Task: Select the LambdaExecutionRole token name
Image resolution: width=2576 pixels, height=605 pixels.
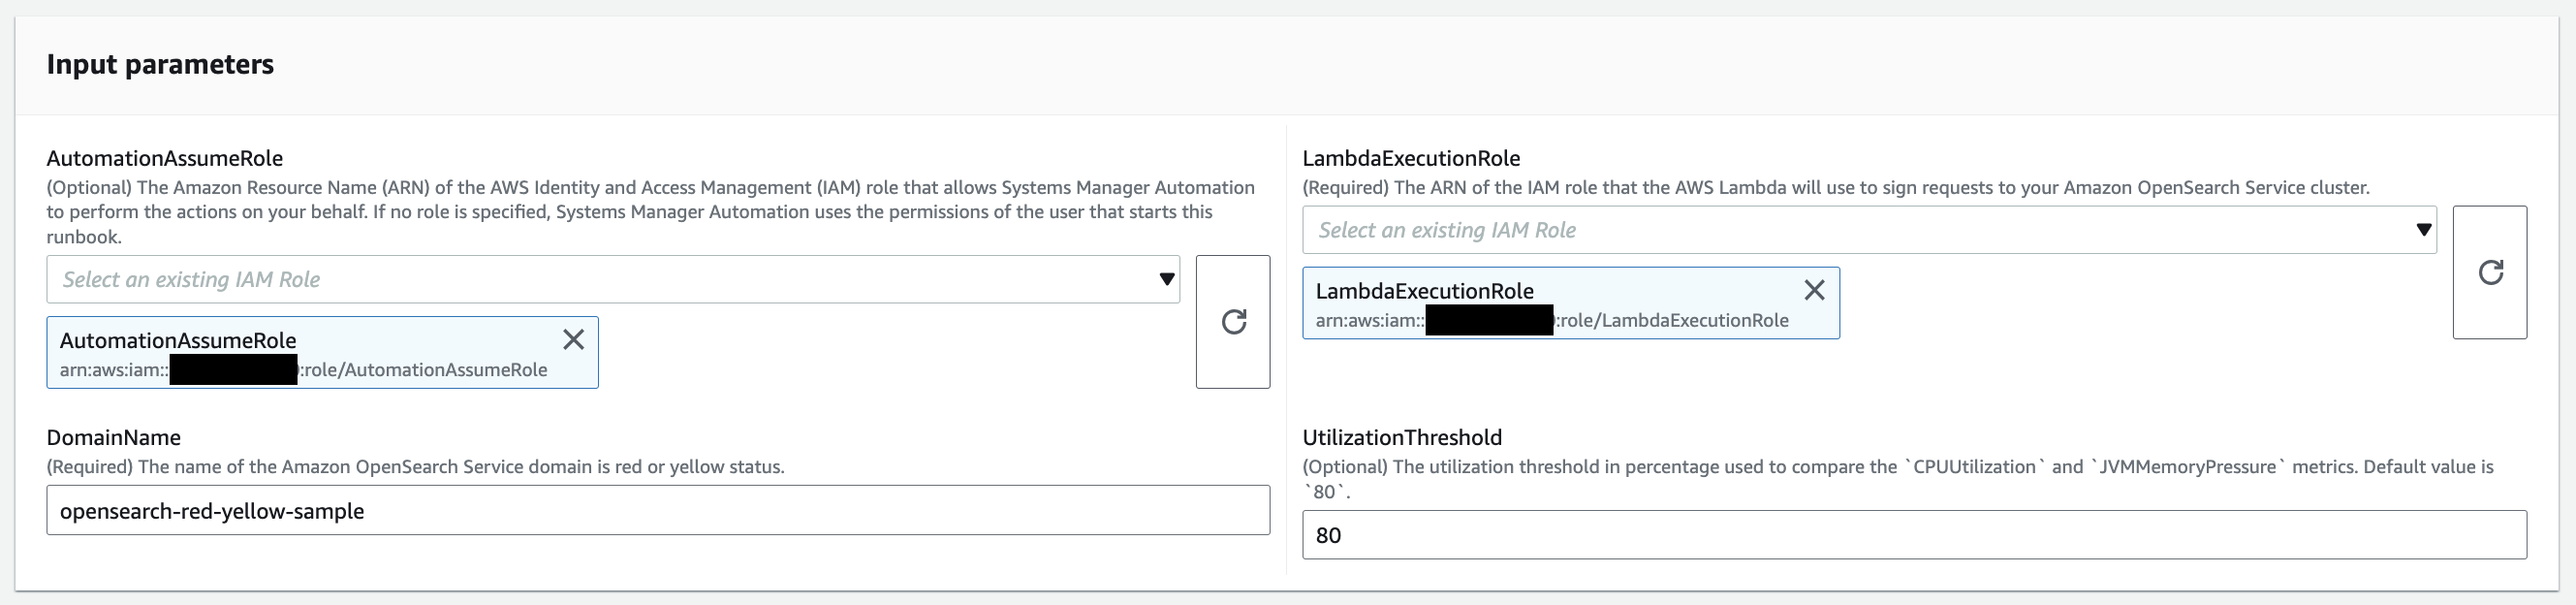Action: click(1424, 291)
